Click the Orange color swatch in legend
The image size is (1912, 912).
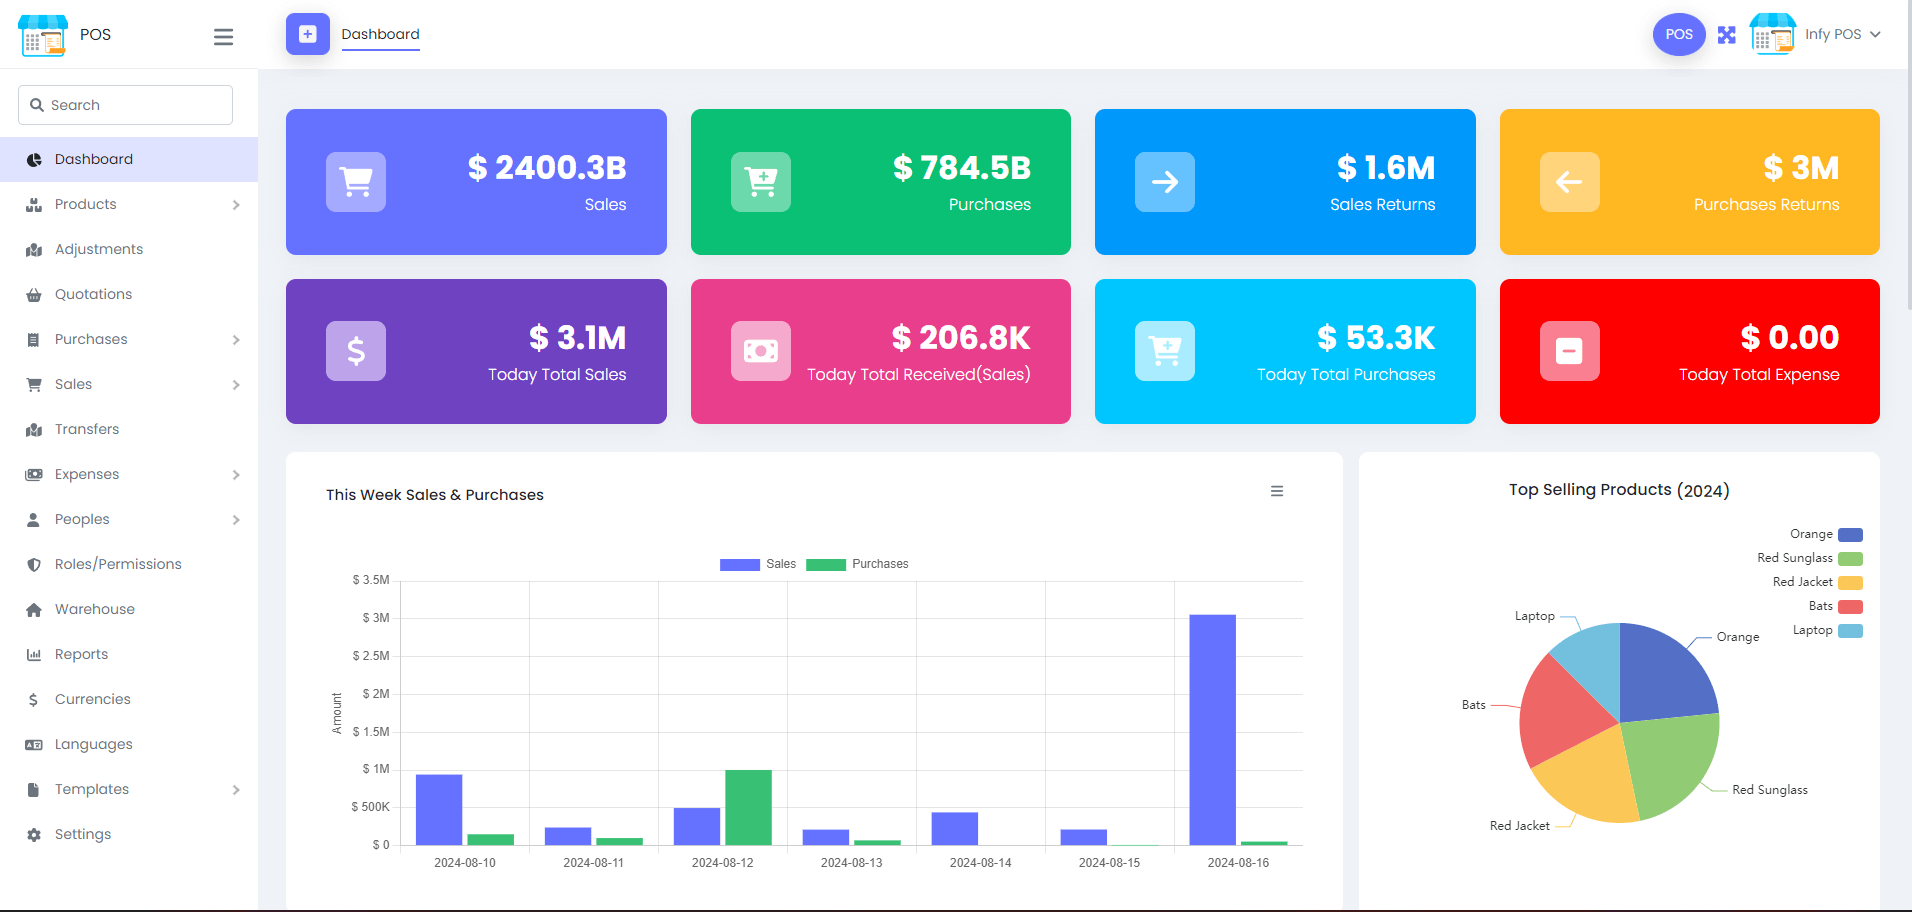point(1851,534)
